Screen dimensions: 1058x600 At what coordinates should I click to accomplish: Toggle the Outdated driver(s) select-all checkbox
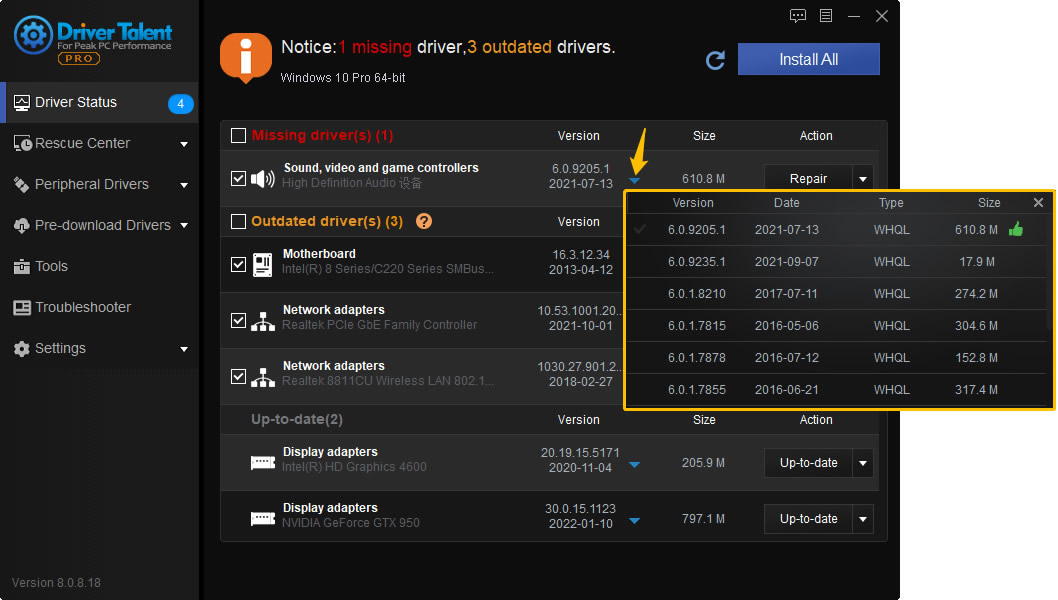pos(238,221)
